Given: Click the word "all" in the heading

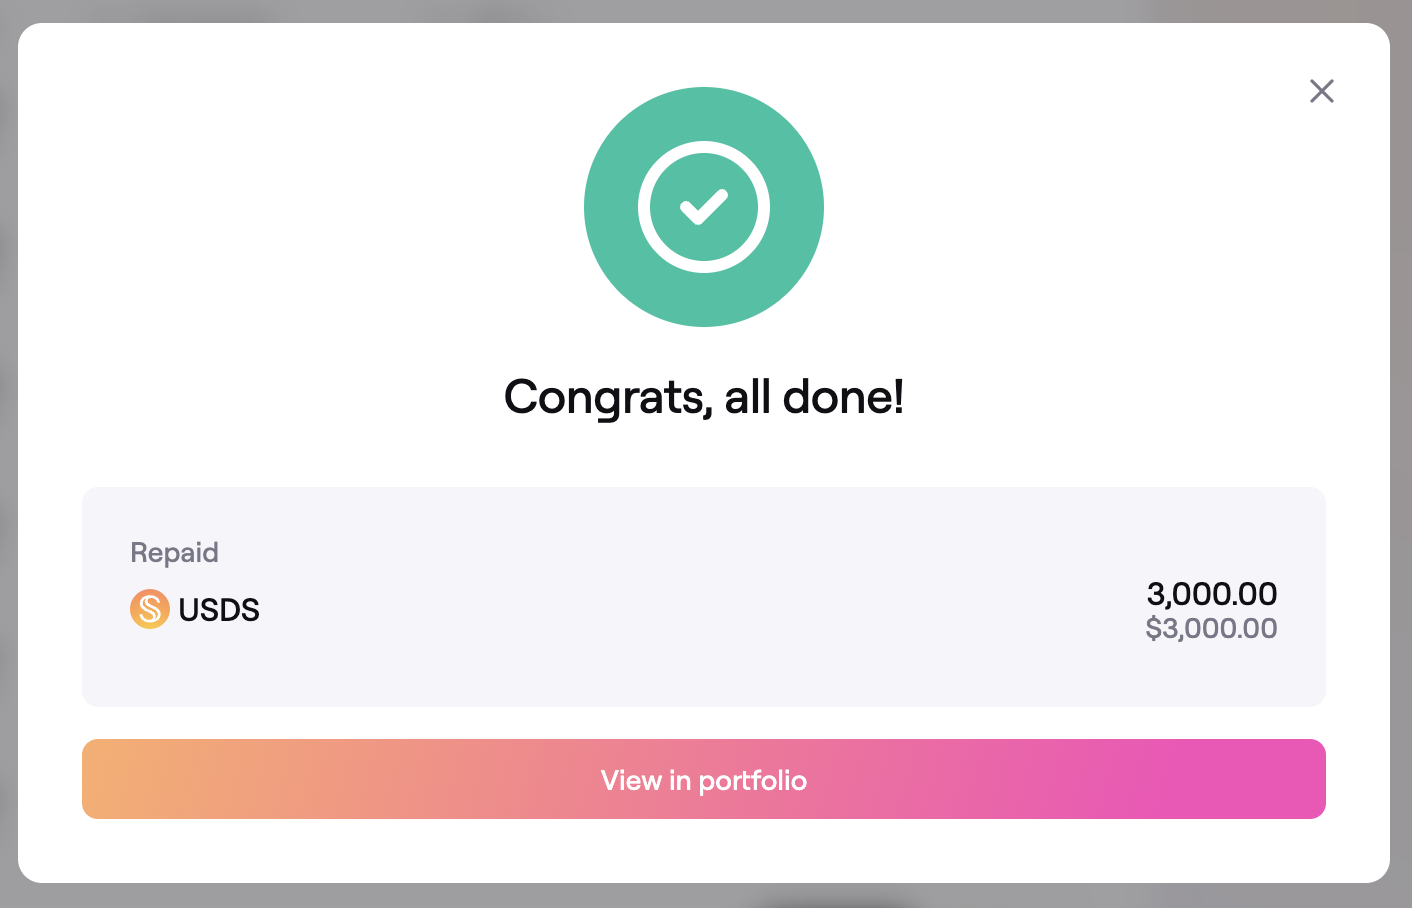Looking at the screenshot, I should [747, 397].
